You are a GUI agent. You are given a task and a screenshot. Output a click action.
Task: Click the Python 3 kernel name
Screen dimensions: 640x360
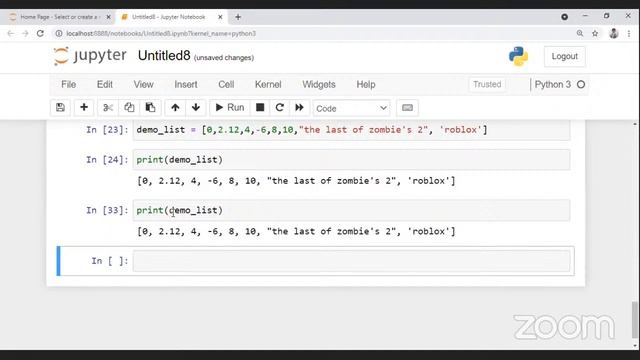(x=553, y=84)
